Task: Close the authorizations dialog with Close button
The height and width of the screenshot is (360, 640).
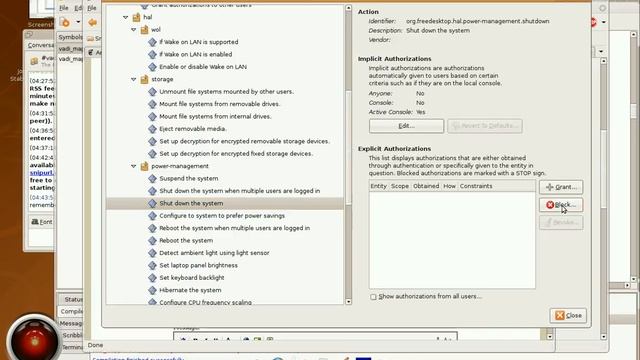Action: pyautogui.click(x=568, y=316)
